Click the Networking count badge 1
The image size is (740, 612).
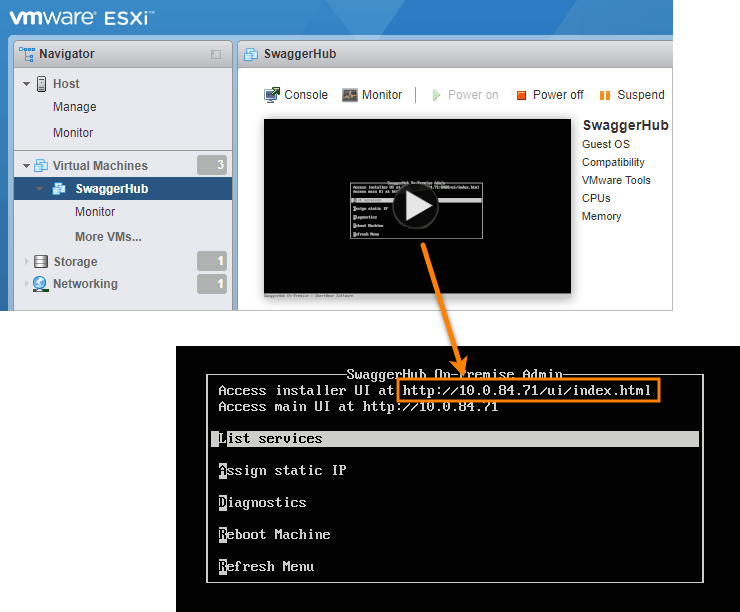pyautogui.click(x=212, y=284)
